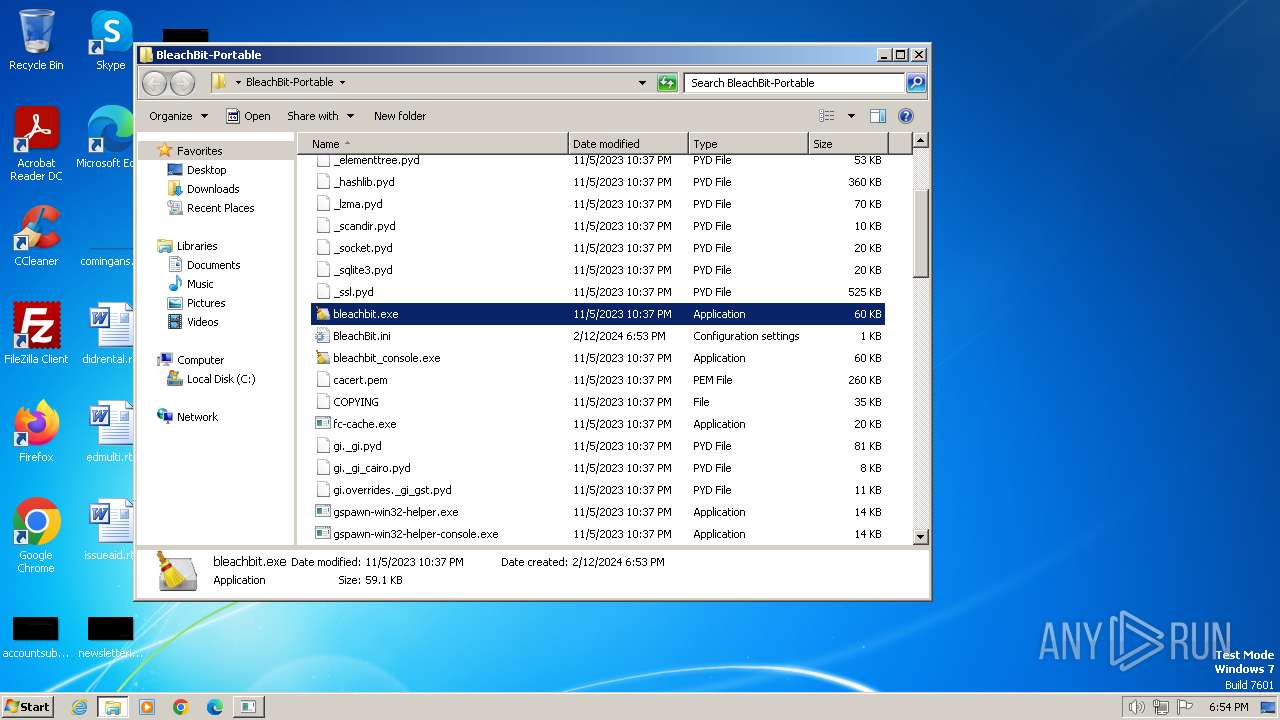Screen dimensions: 1280x720
Task: Click the search magnifier icon
Action: (916, 83)
